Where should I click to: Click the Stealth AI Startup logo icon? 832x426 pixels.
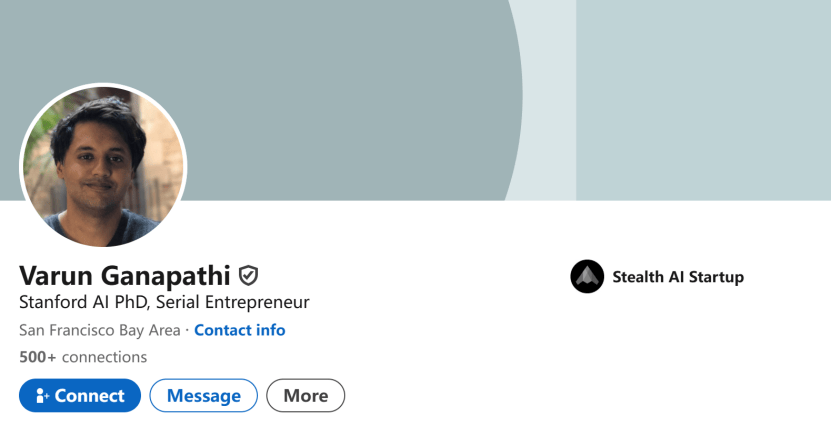tap(587, 277)
